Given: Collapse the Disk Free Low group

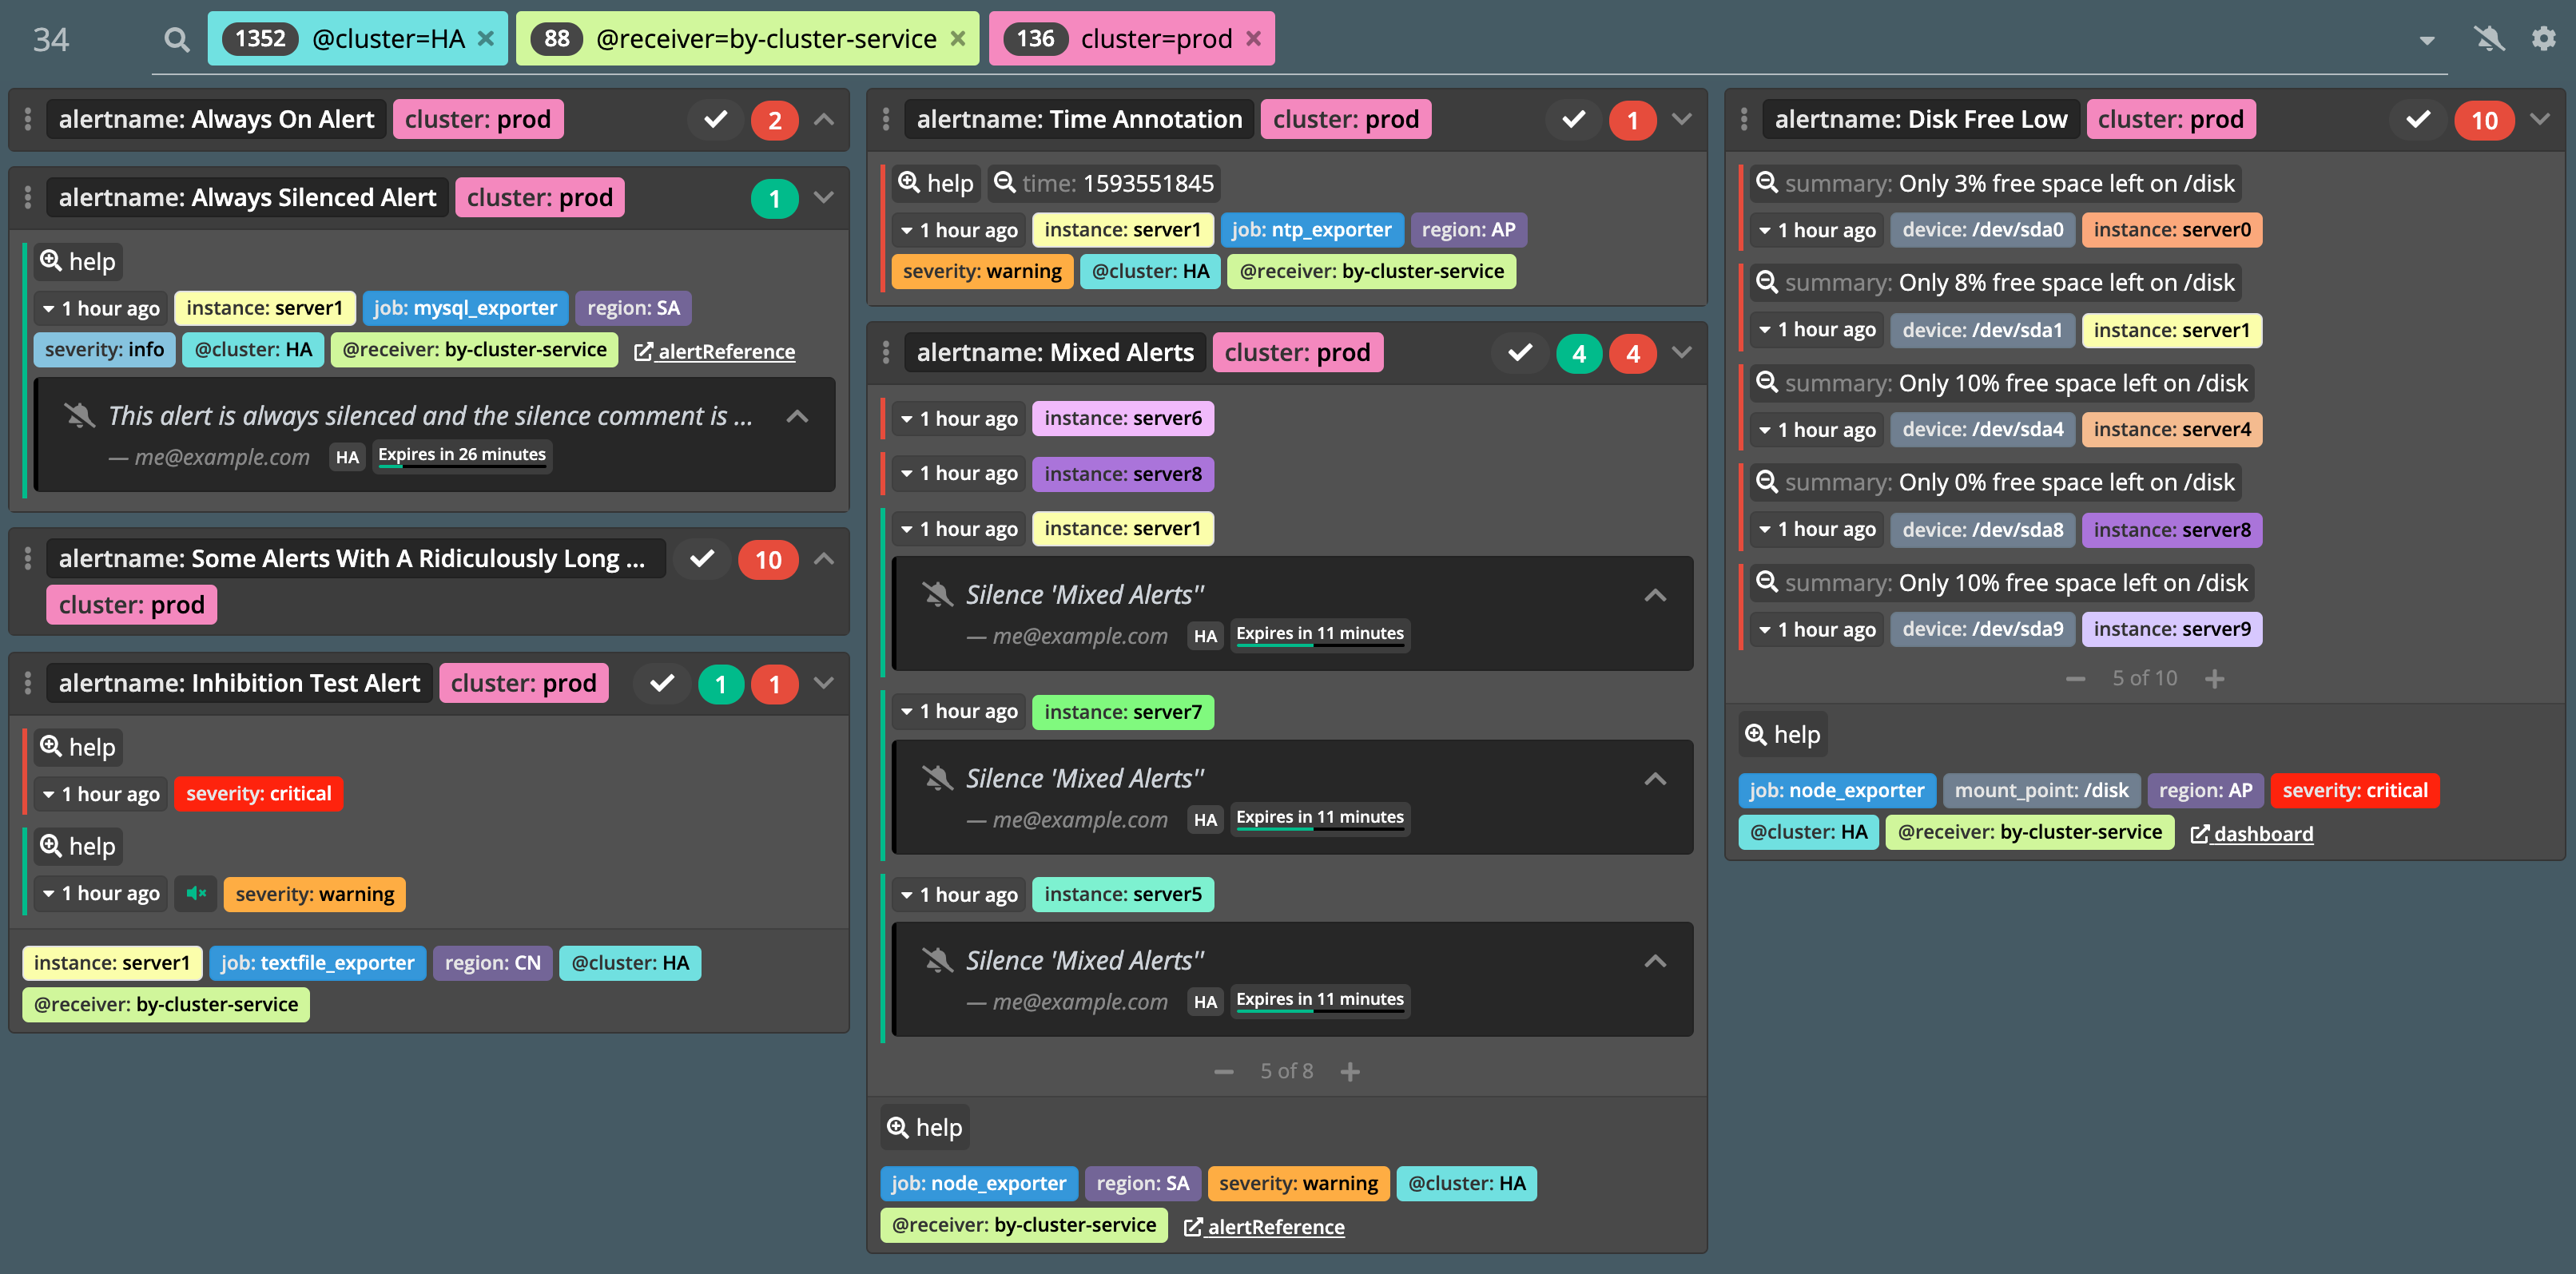Looking at the screenshot, I should pos(2540,119).
